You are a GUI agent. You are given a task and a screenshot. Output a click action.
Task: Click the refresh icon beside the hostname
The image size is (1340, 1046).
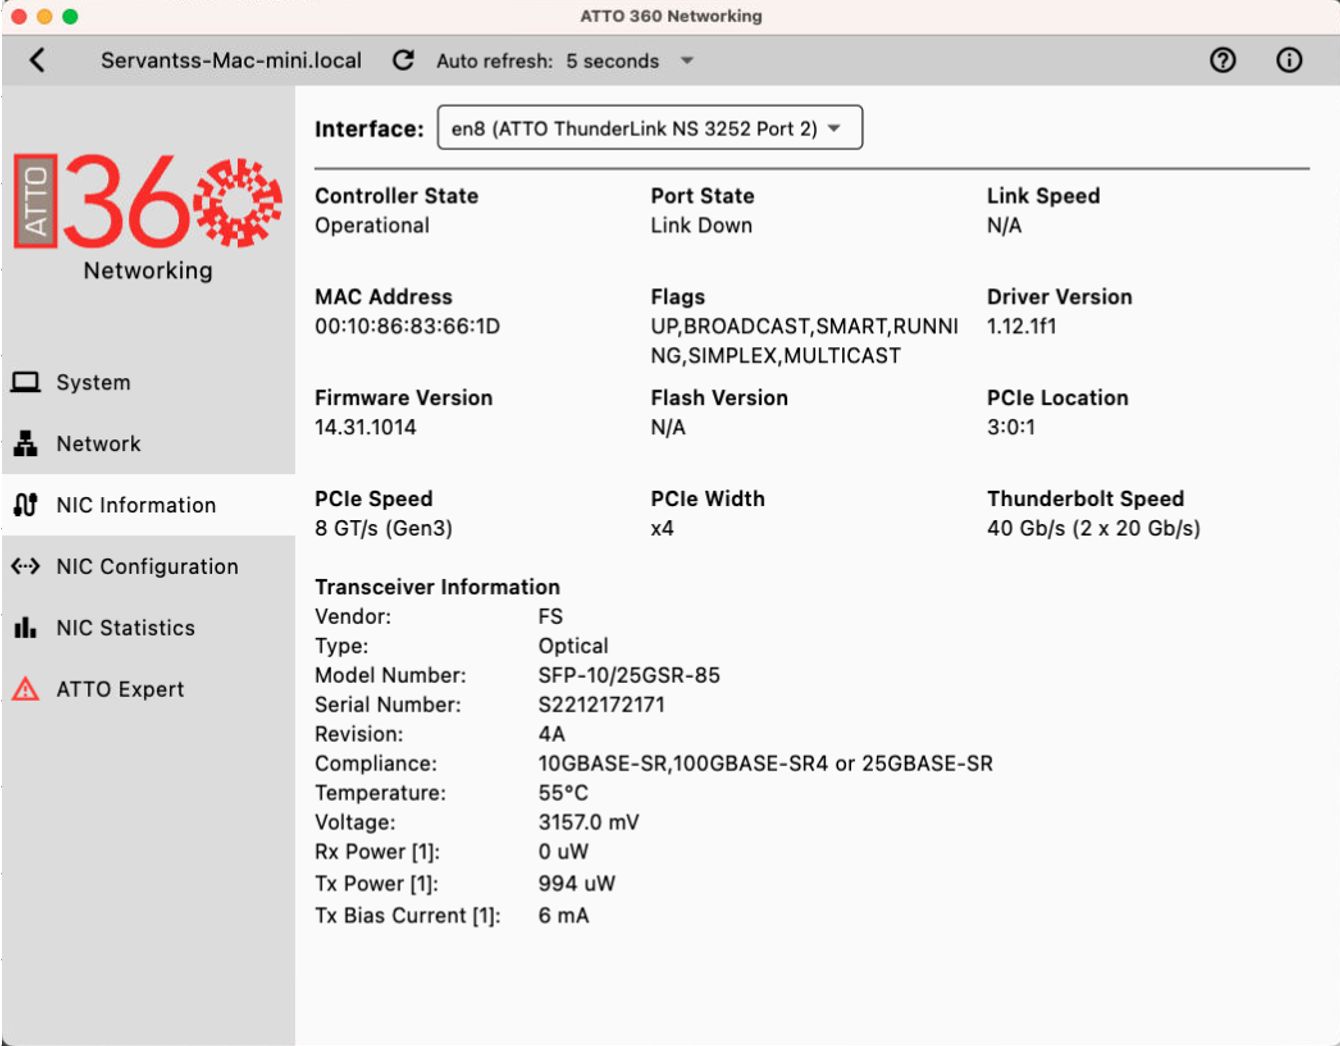click(x=403, y=61)
